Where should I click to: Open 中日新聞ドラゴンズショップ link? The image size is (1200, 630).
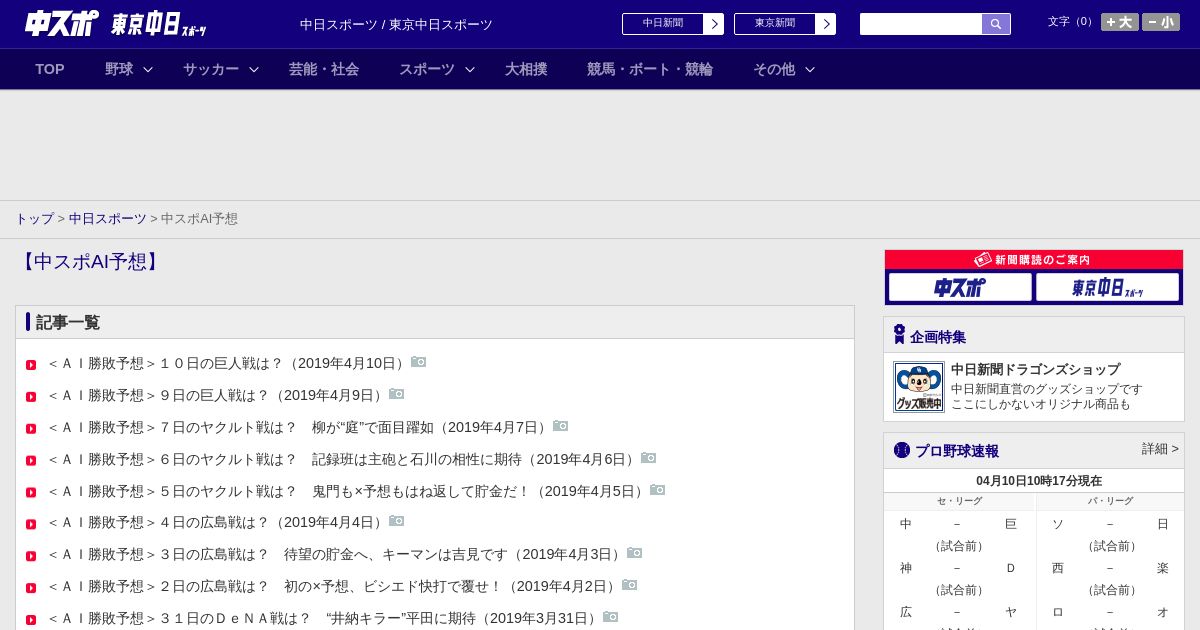point(1035,369)
